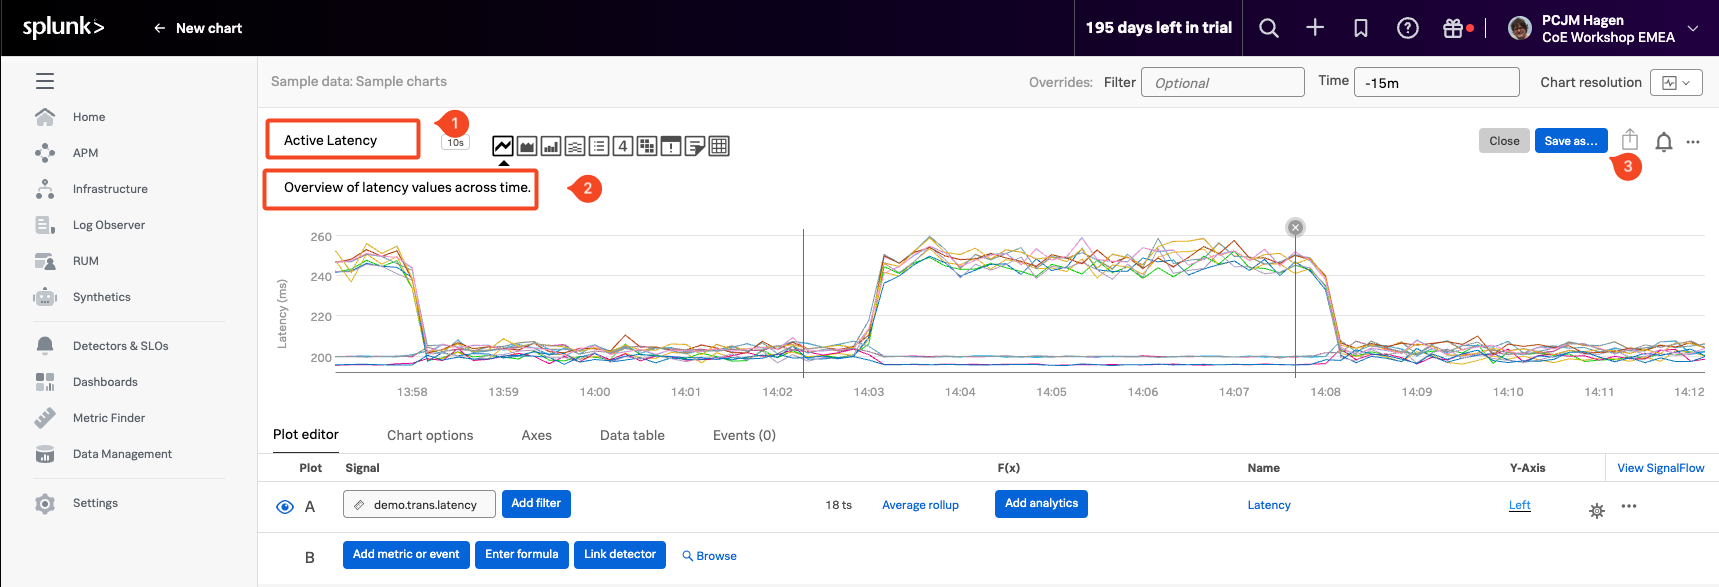Click the share chart icon
The image size is (1719, 587).
click(x=1629, y=140)
